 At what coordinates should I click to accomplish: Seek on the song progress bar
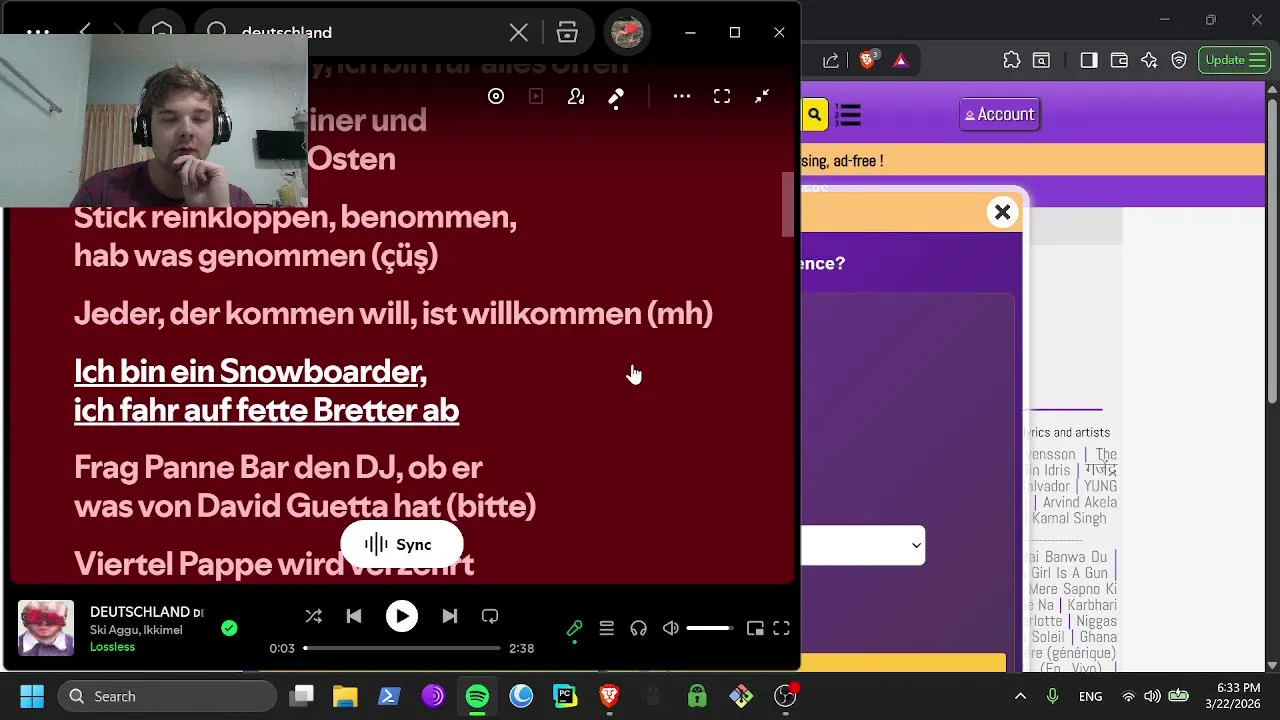pyautogui.click(x=402, y=648)
